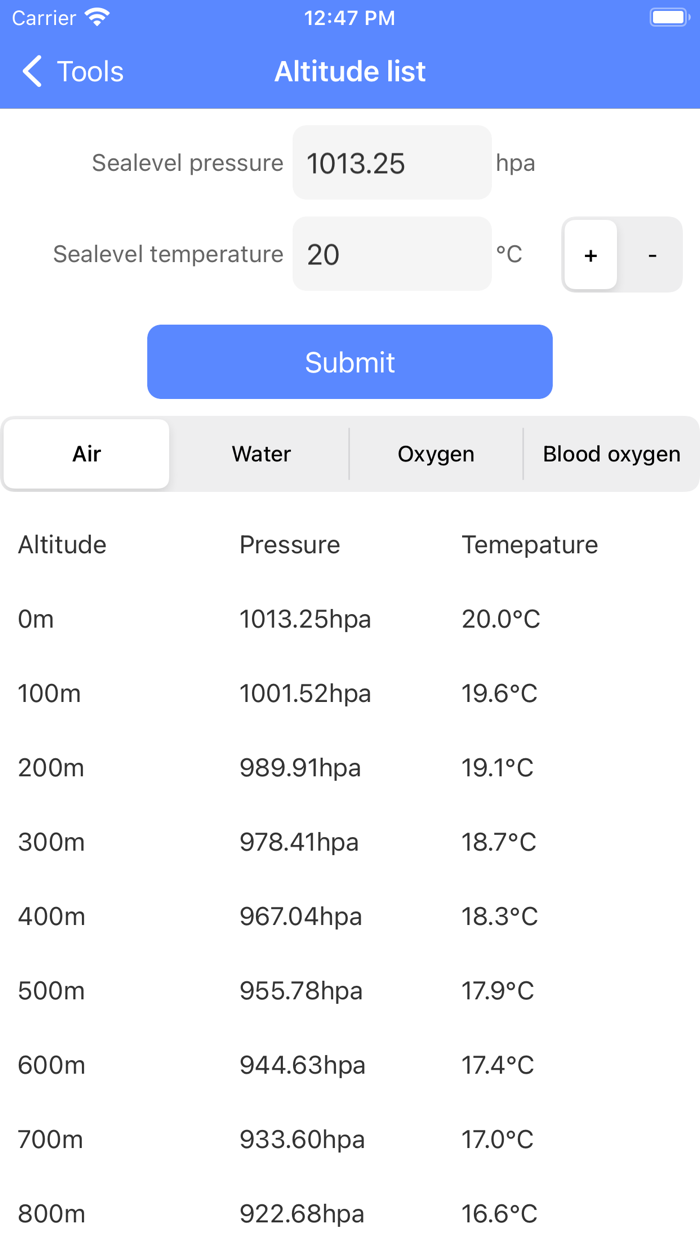Tap the minus stepper to decrease temperature
The width and height of the screenshot is (700, 1244).
652,254
